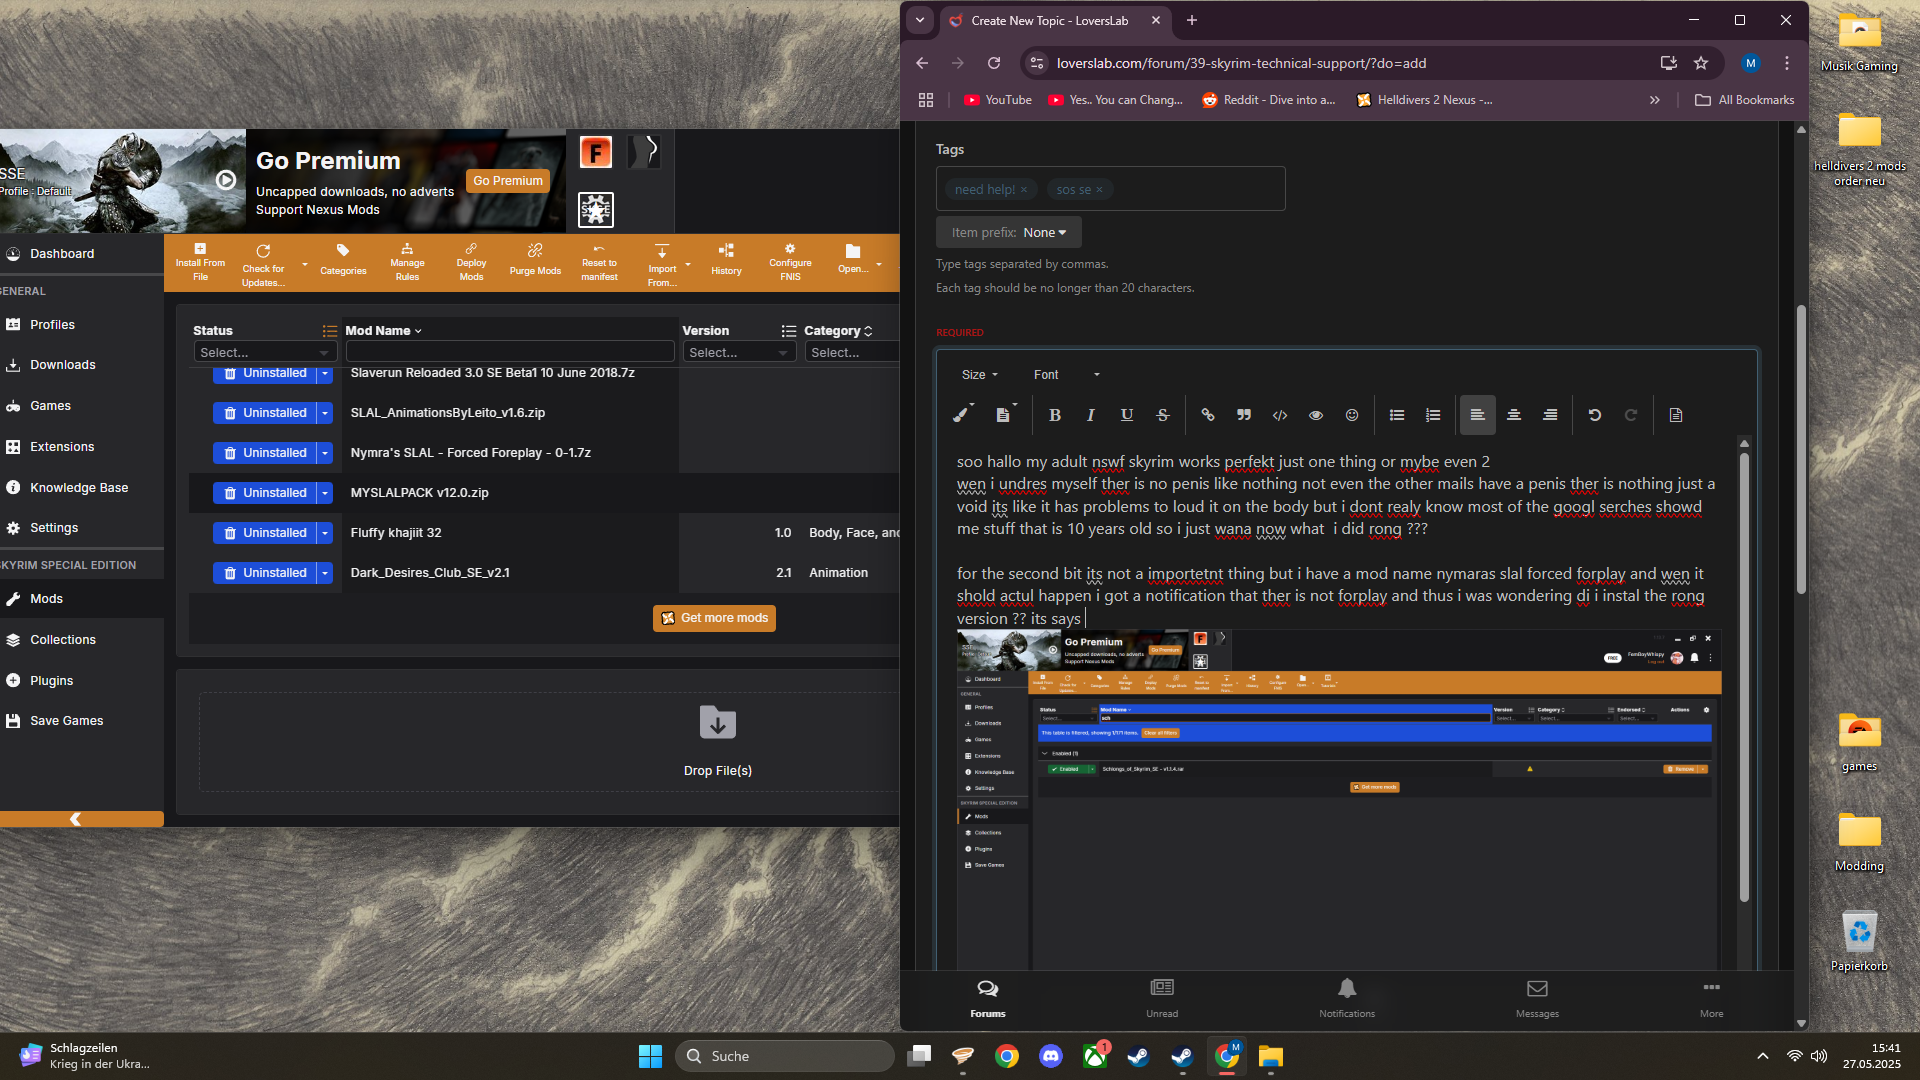Expand actions arrow for Dark_Desires_Club_SE_v2.1
Viewport: 1920px width, 1080px height.
coord(325,573)
